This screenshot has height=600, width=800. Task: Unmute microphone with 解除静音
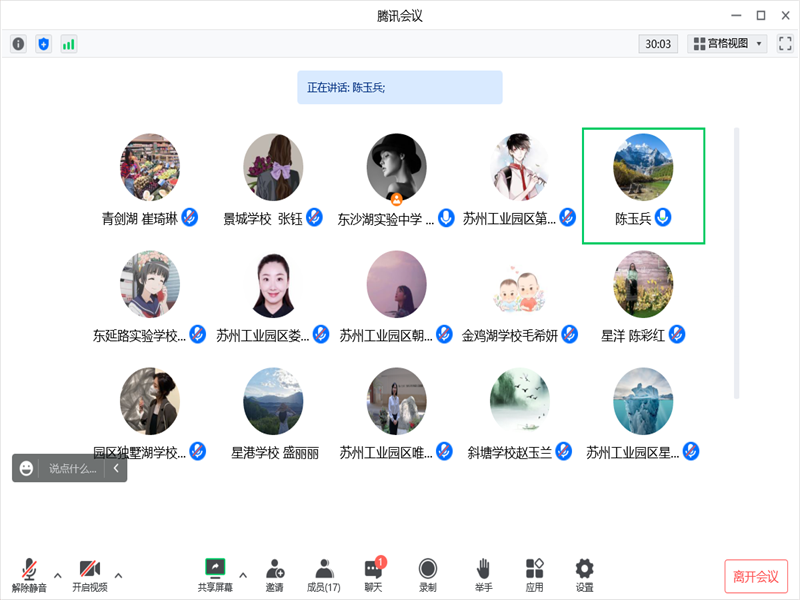tap(29, 575)
